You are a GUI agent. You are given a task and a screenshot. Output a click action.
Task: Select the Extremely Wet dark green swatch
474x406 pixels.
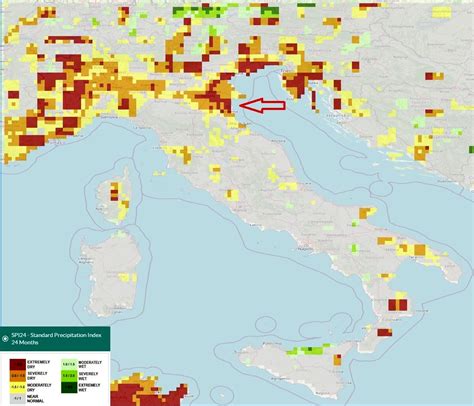[x=69, y=388]
